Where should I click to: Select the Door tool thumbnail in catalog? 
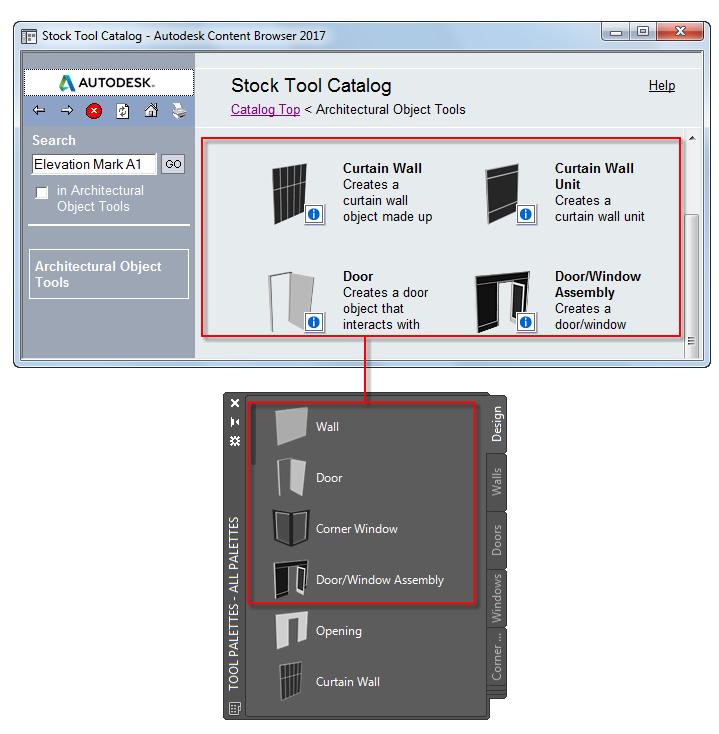[x=292, y=301]
